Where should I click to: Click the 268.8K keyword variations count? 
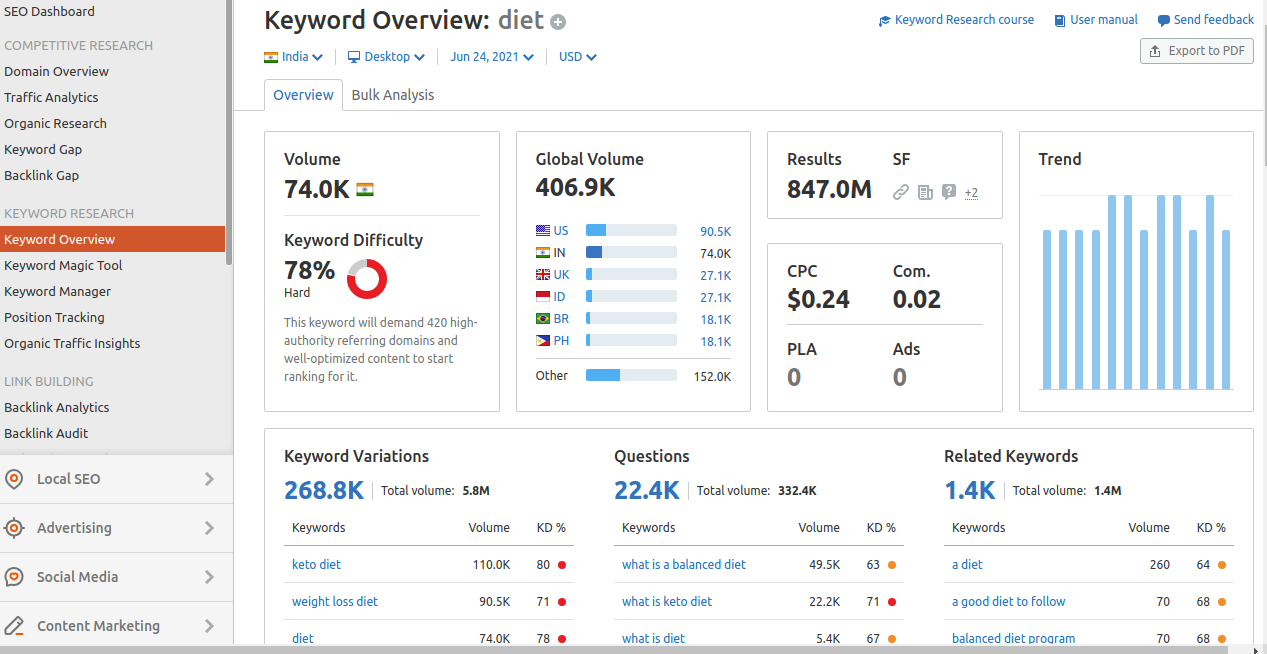point(324,490)
